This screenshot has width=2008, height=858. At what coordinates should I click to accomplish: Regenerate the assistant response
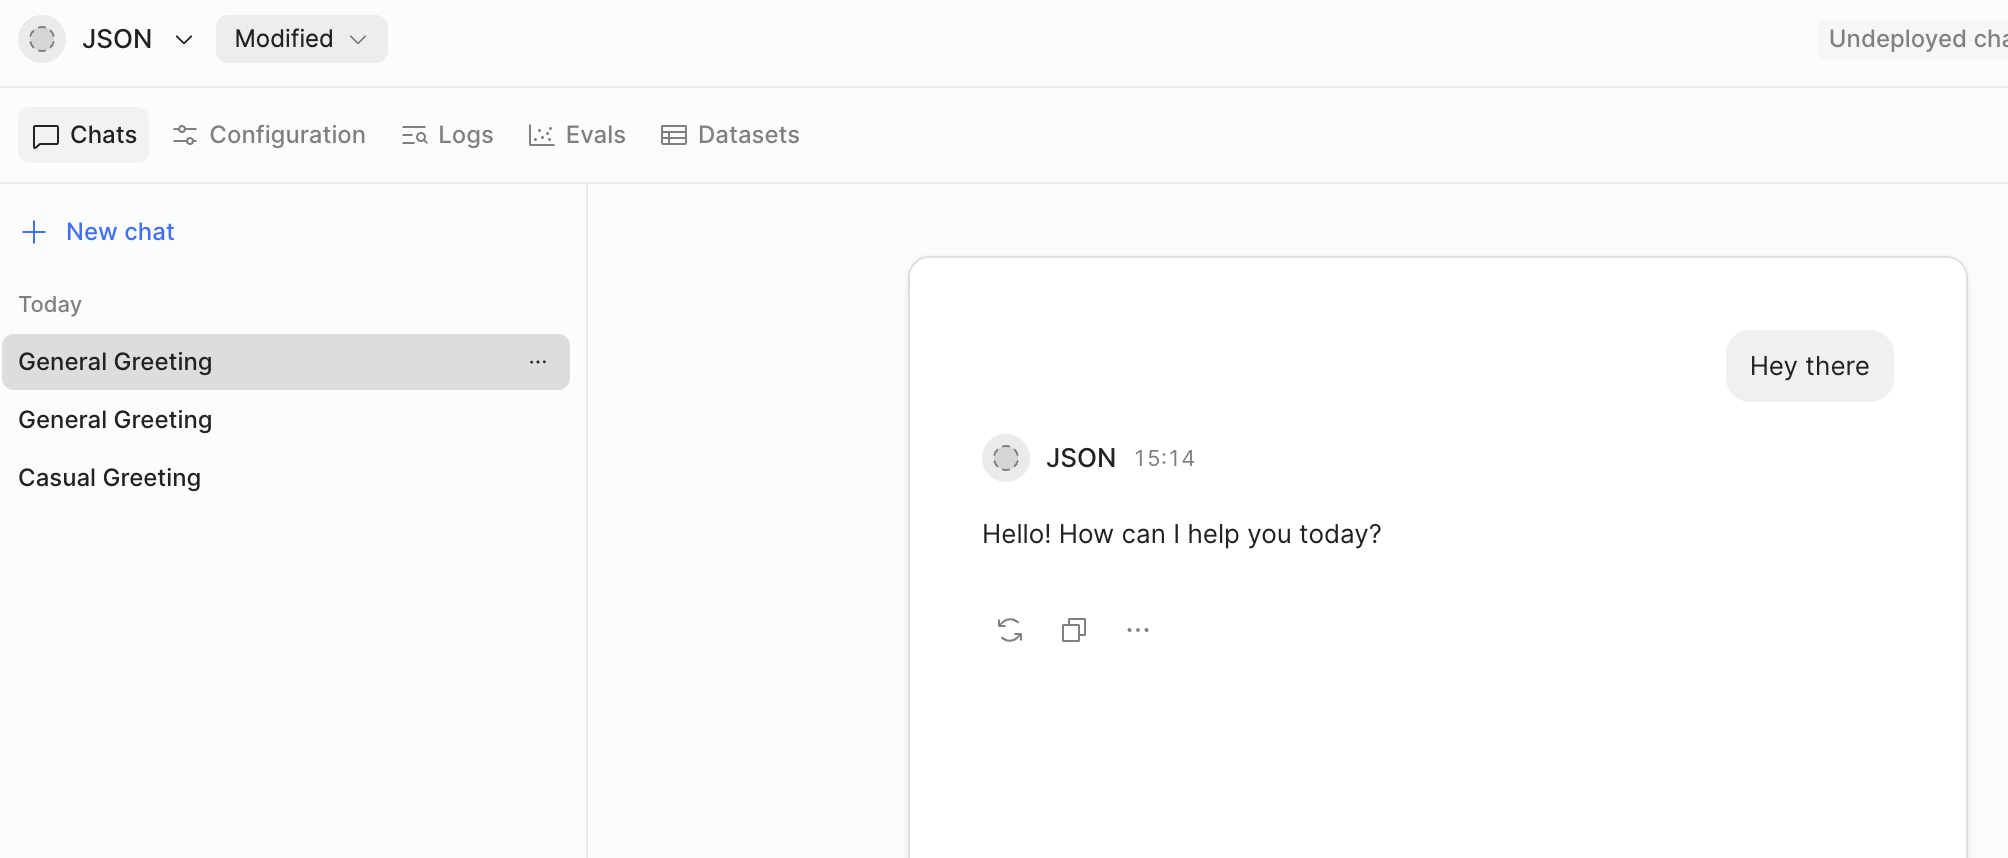[1010, 630]
